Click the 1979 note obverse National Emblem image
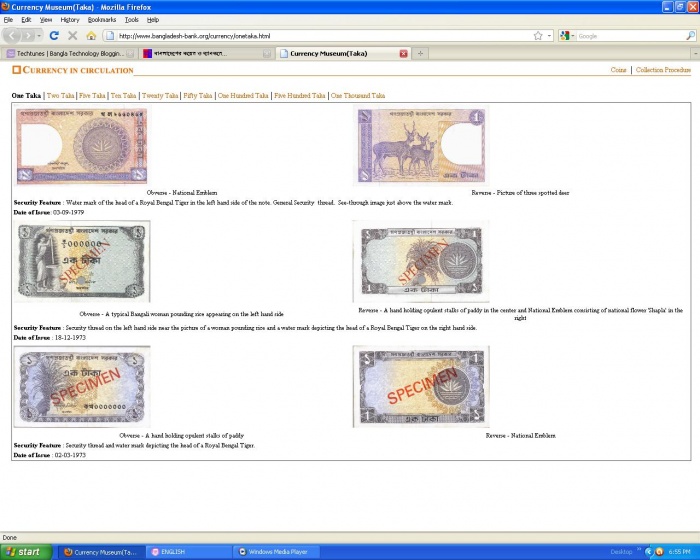The height and width of the screenshot is (560, 700). tap(82, 145)
